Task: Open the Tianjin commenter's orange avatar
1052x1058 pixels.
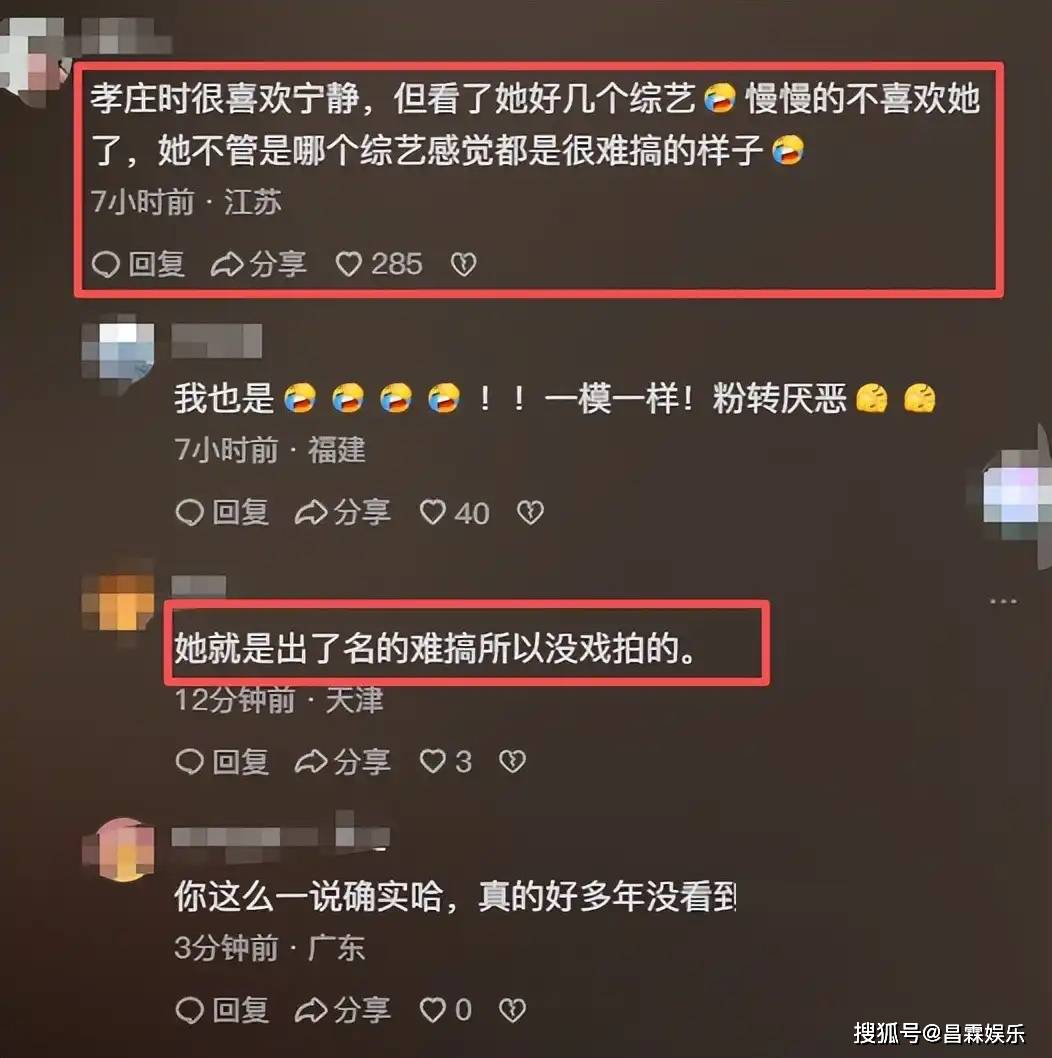Action: coord(118,601)
